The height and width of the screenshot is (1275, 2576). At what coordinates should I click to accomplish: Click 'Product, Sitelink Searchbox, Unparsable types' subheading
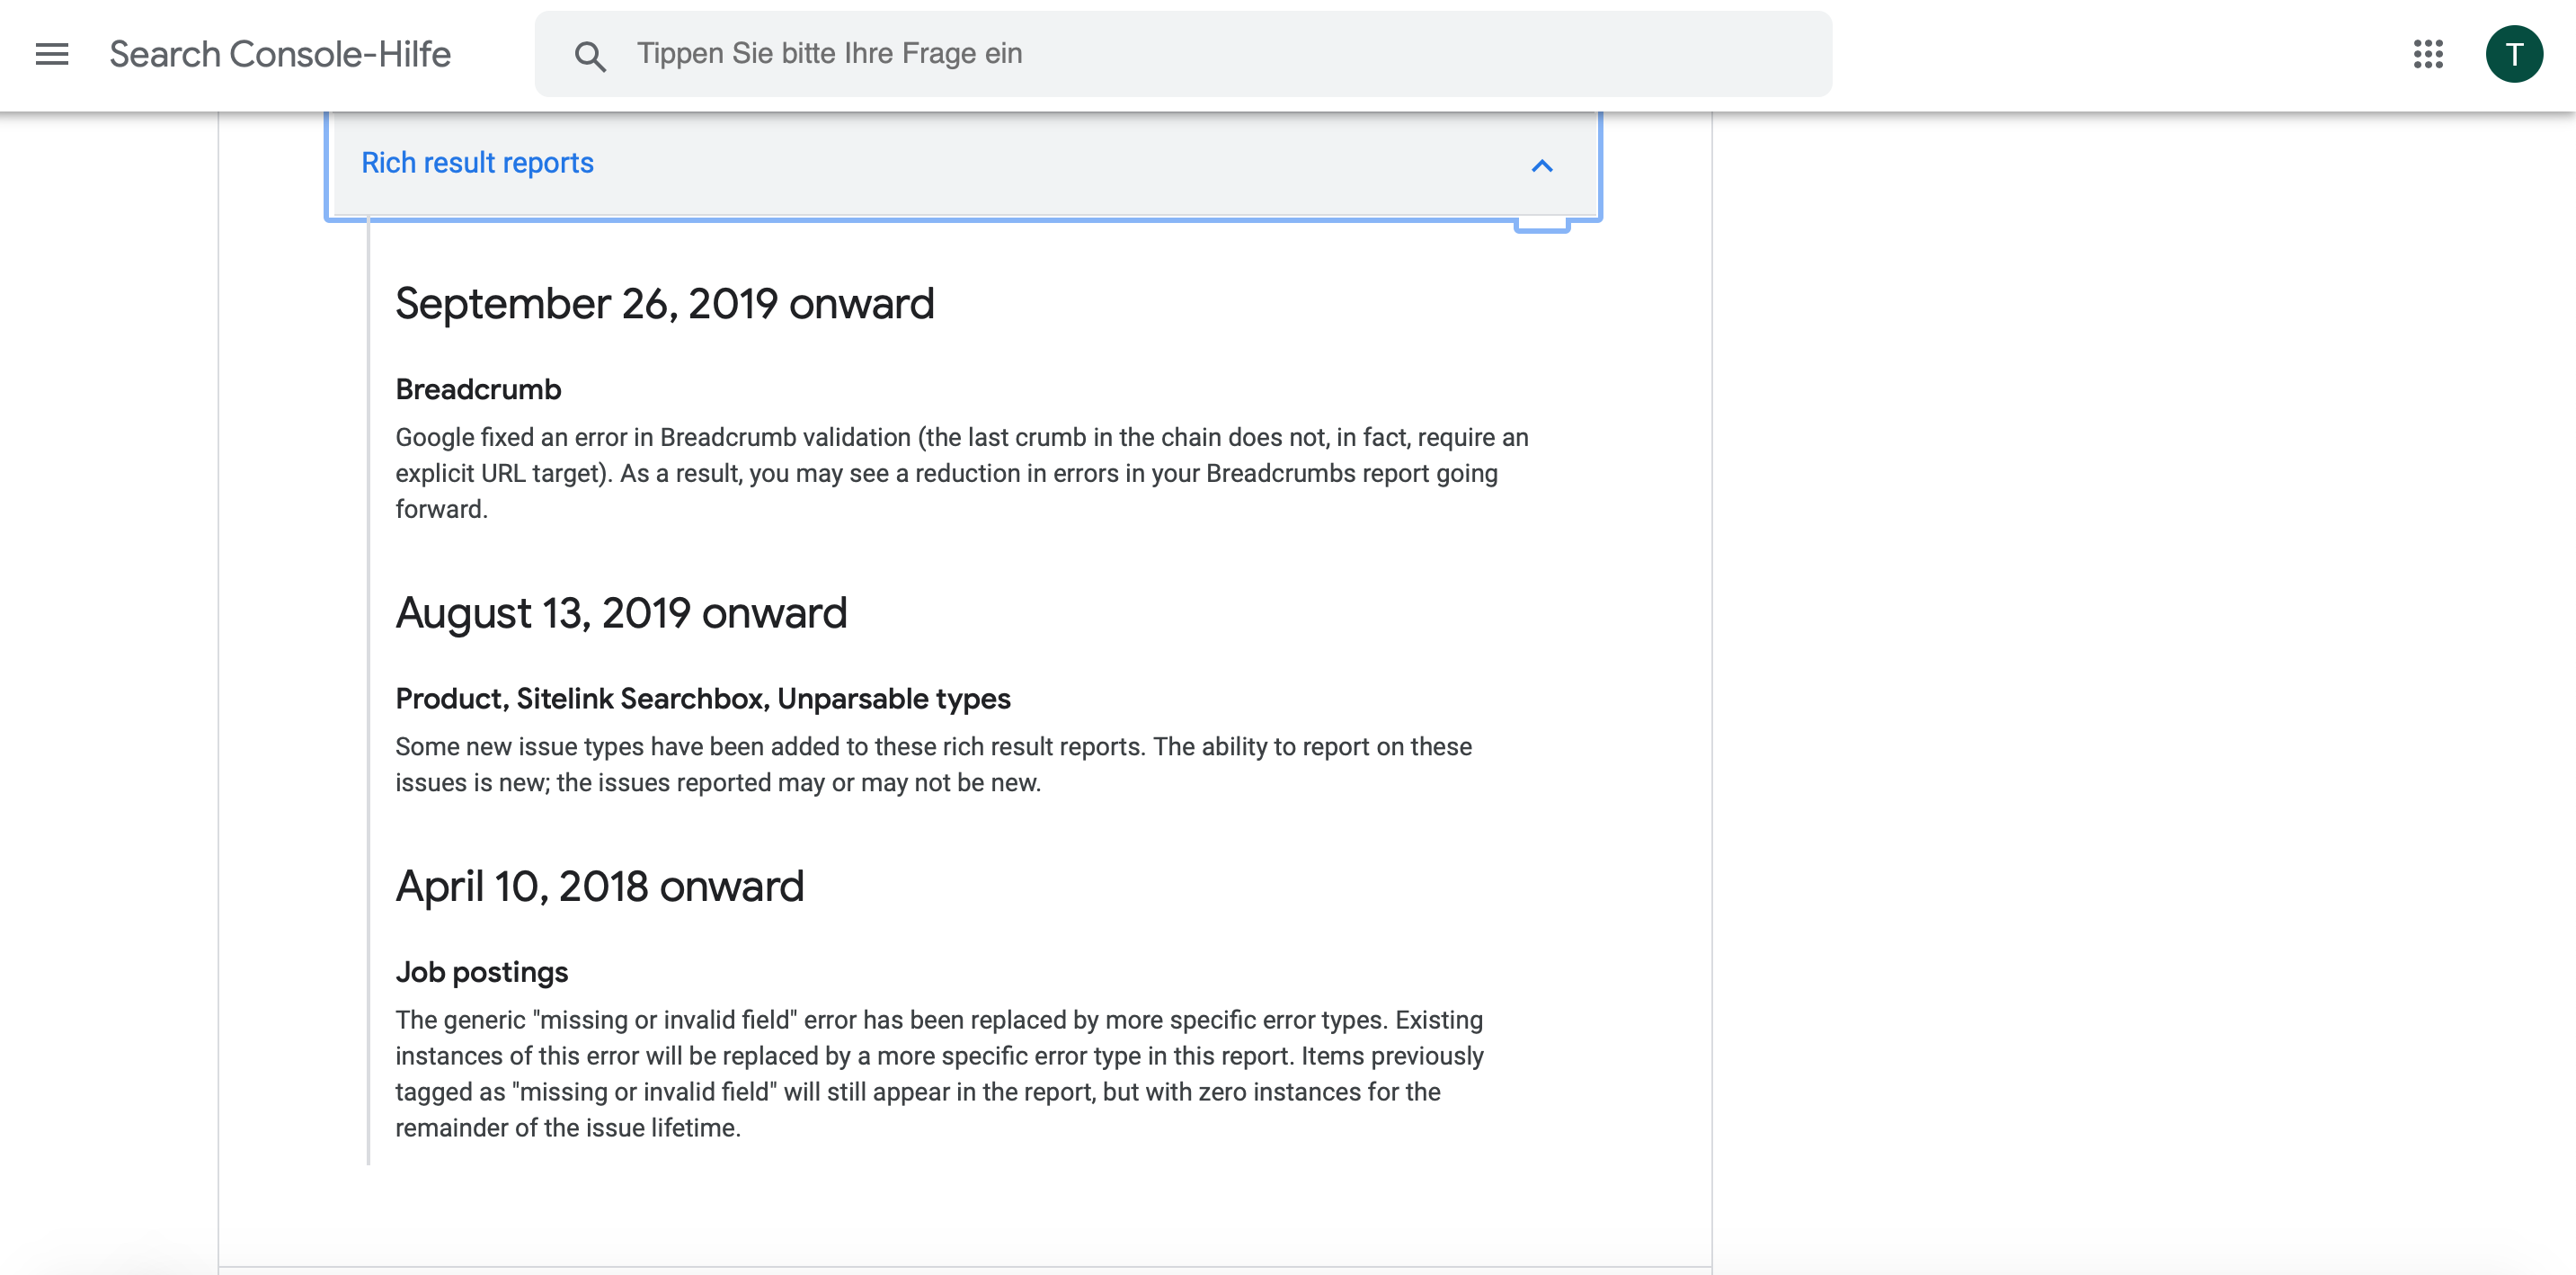click(702, 698)
